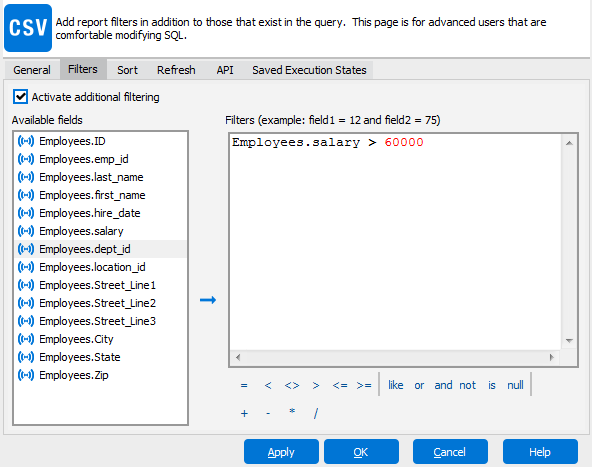Screen dimensions: 592x467
Task: Open the Saved Execution States tab
Action: coord(309,70)
